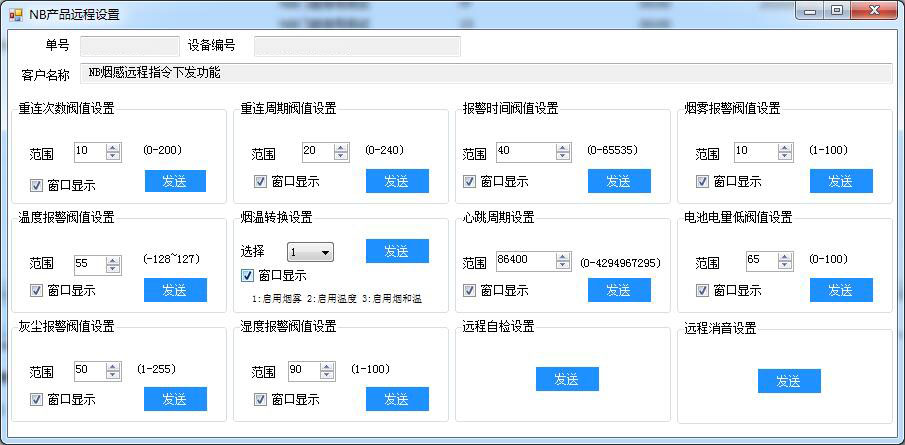Toggle 窗口显示 checkbox in 电池电量低阀值设置
Viewport: 905px width, 445px height.
click(703, 291)
